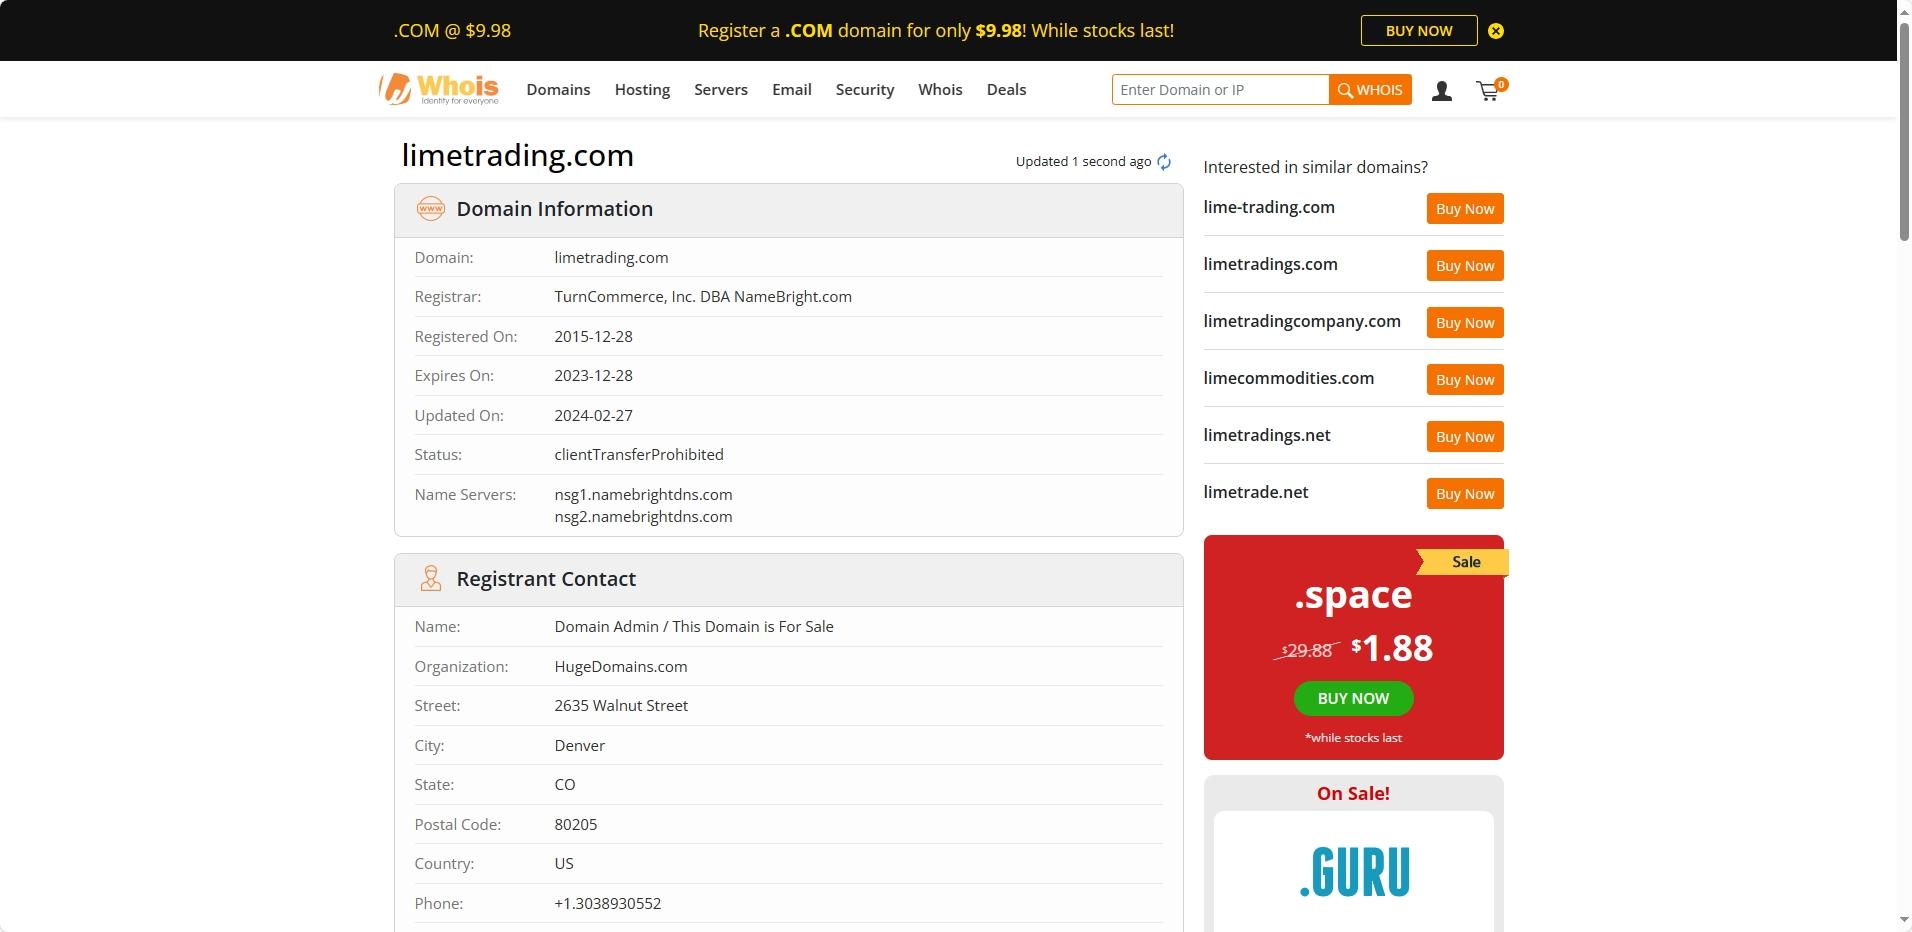The width and height of the screenshot is (1912, 932).
Task: Click green BUY NOW in .space ad
Action: (1353, 698)
